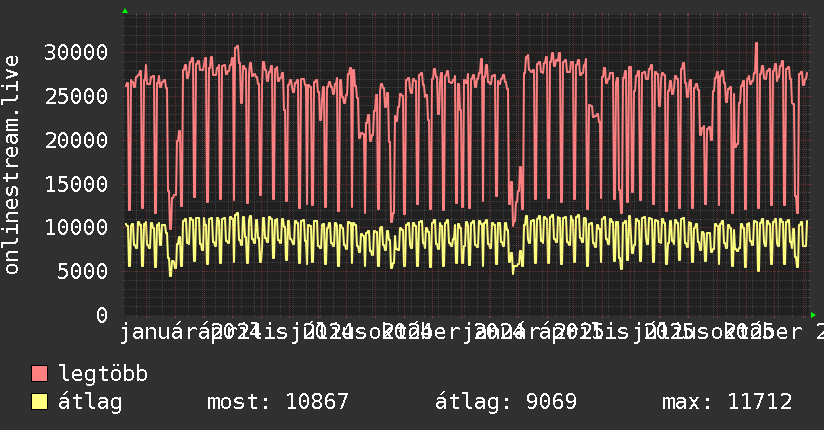This screenshot has height=430, width=824.
Task: Click the vertical 'onlinestream.live' axis title
Action: click(12, 165)
